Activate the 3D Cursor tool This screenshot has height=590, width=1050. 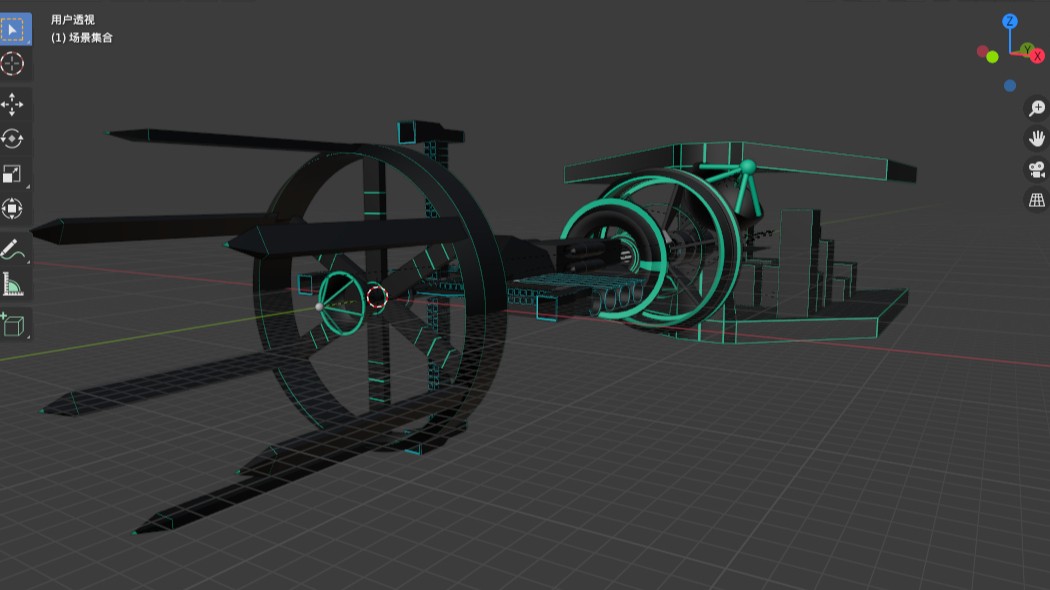coord(13,64)
